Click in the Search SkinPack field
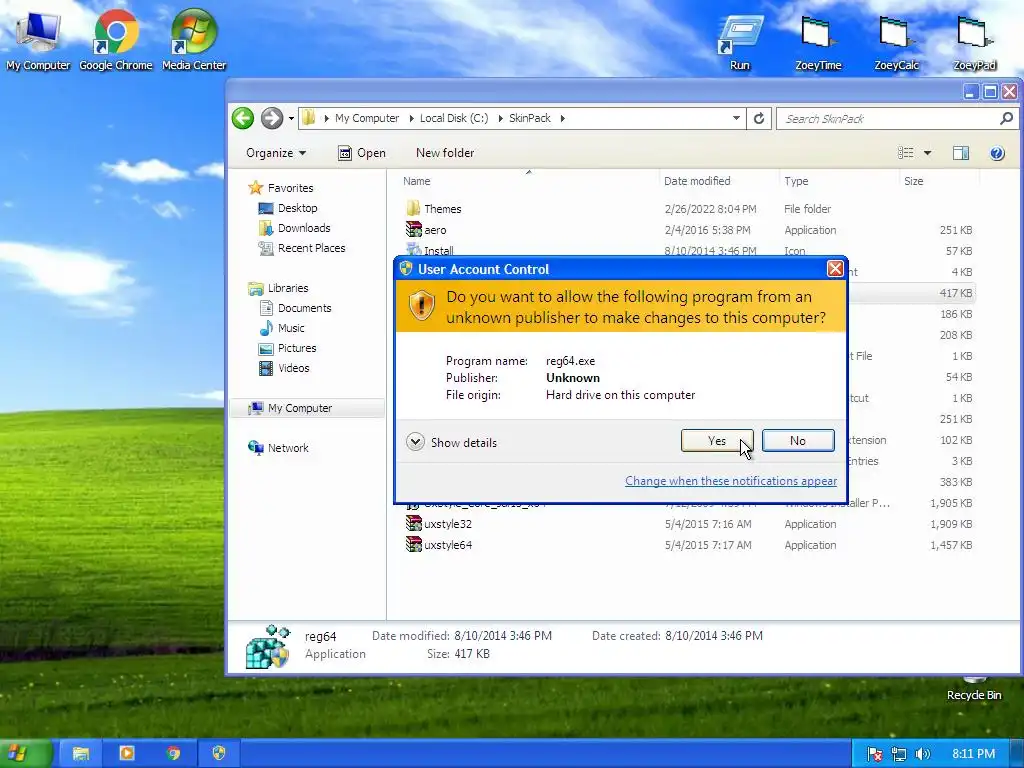The image size is (1024, 768). click(x=888, y=118)
